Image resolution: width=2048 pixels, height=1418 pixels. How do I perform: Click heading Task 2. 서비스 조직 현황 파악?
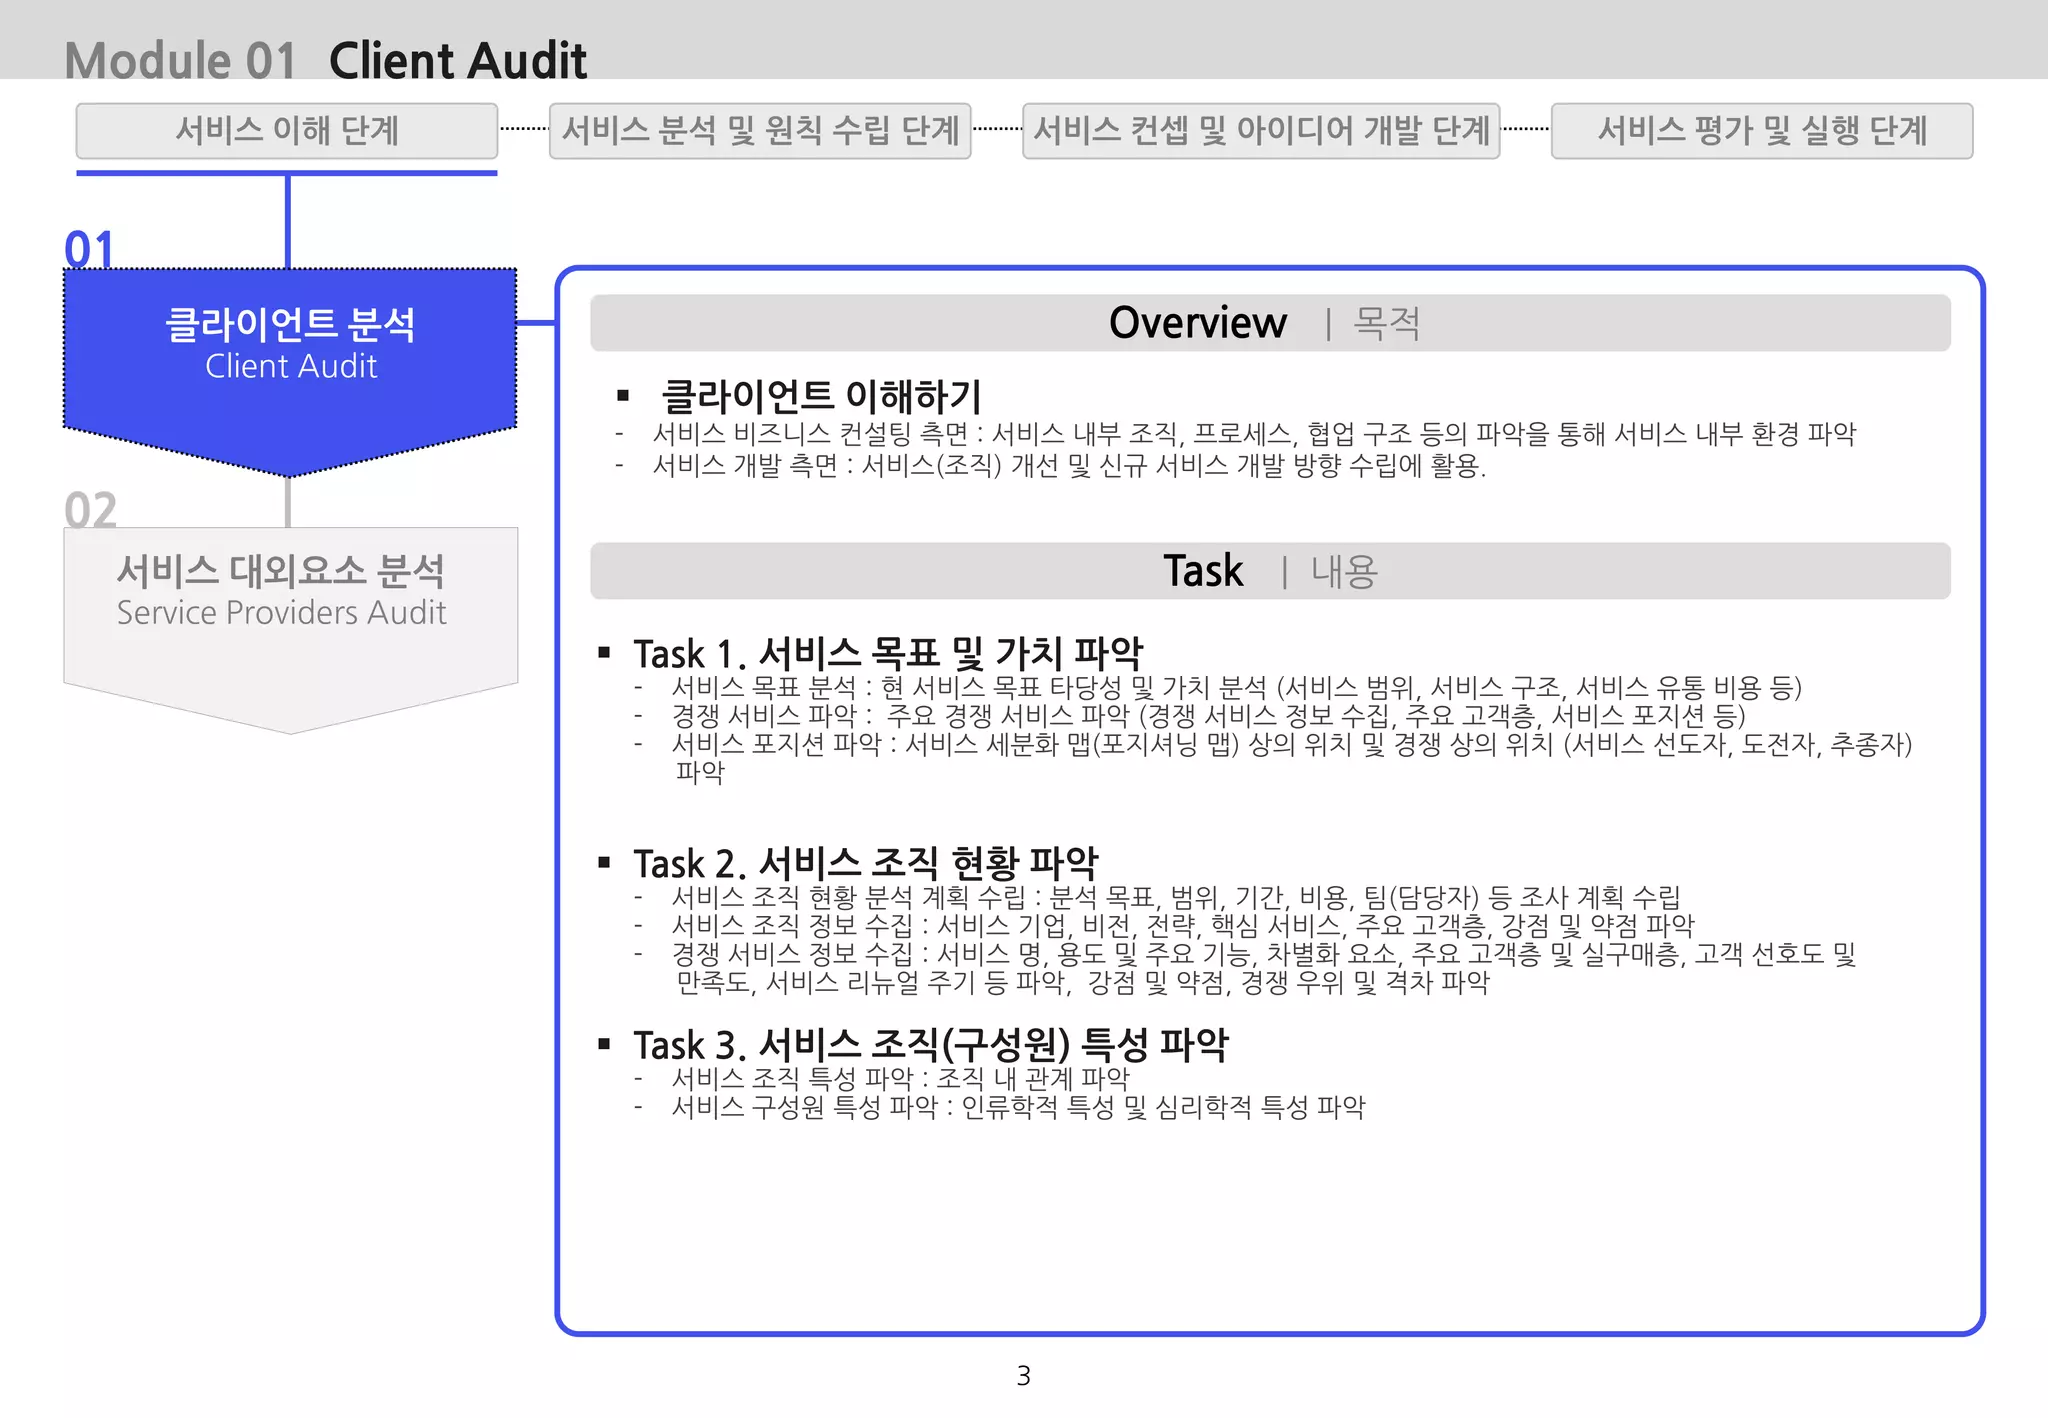coord(866,863)
